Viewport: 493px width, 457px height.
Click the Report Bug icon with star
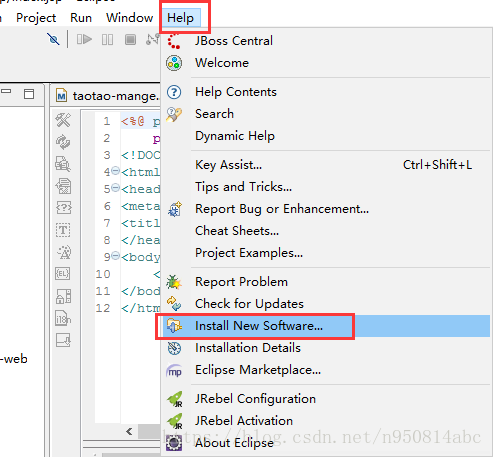pos(174,209)
